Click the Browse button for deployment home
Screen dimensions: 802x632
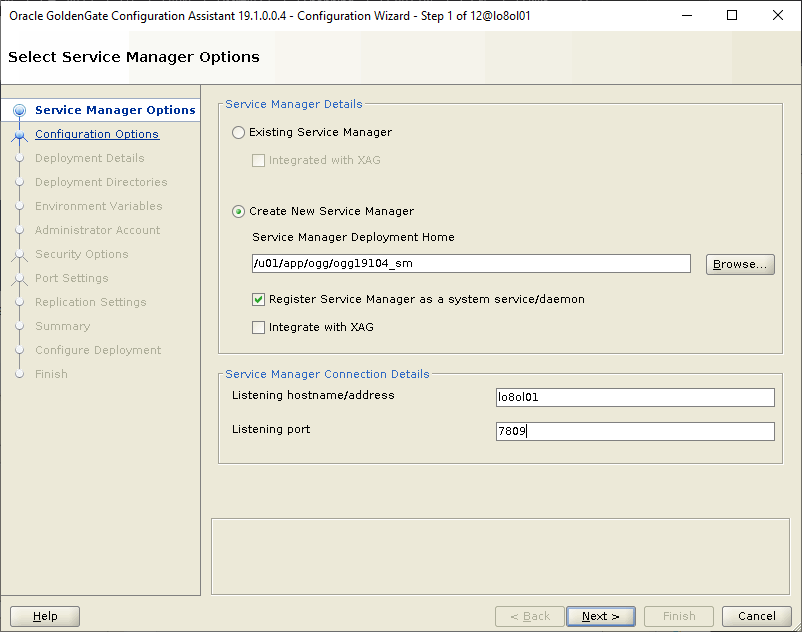coord(740,264)
